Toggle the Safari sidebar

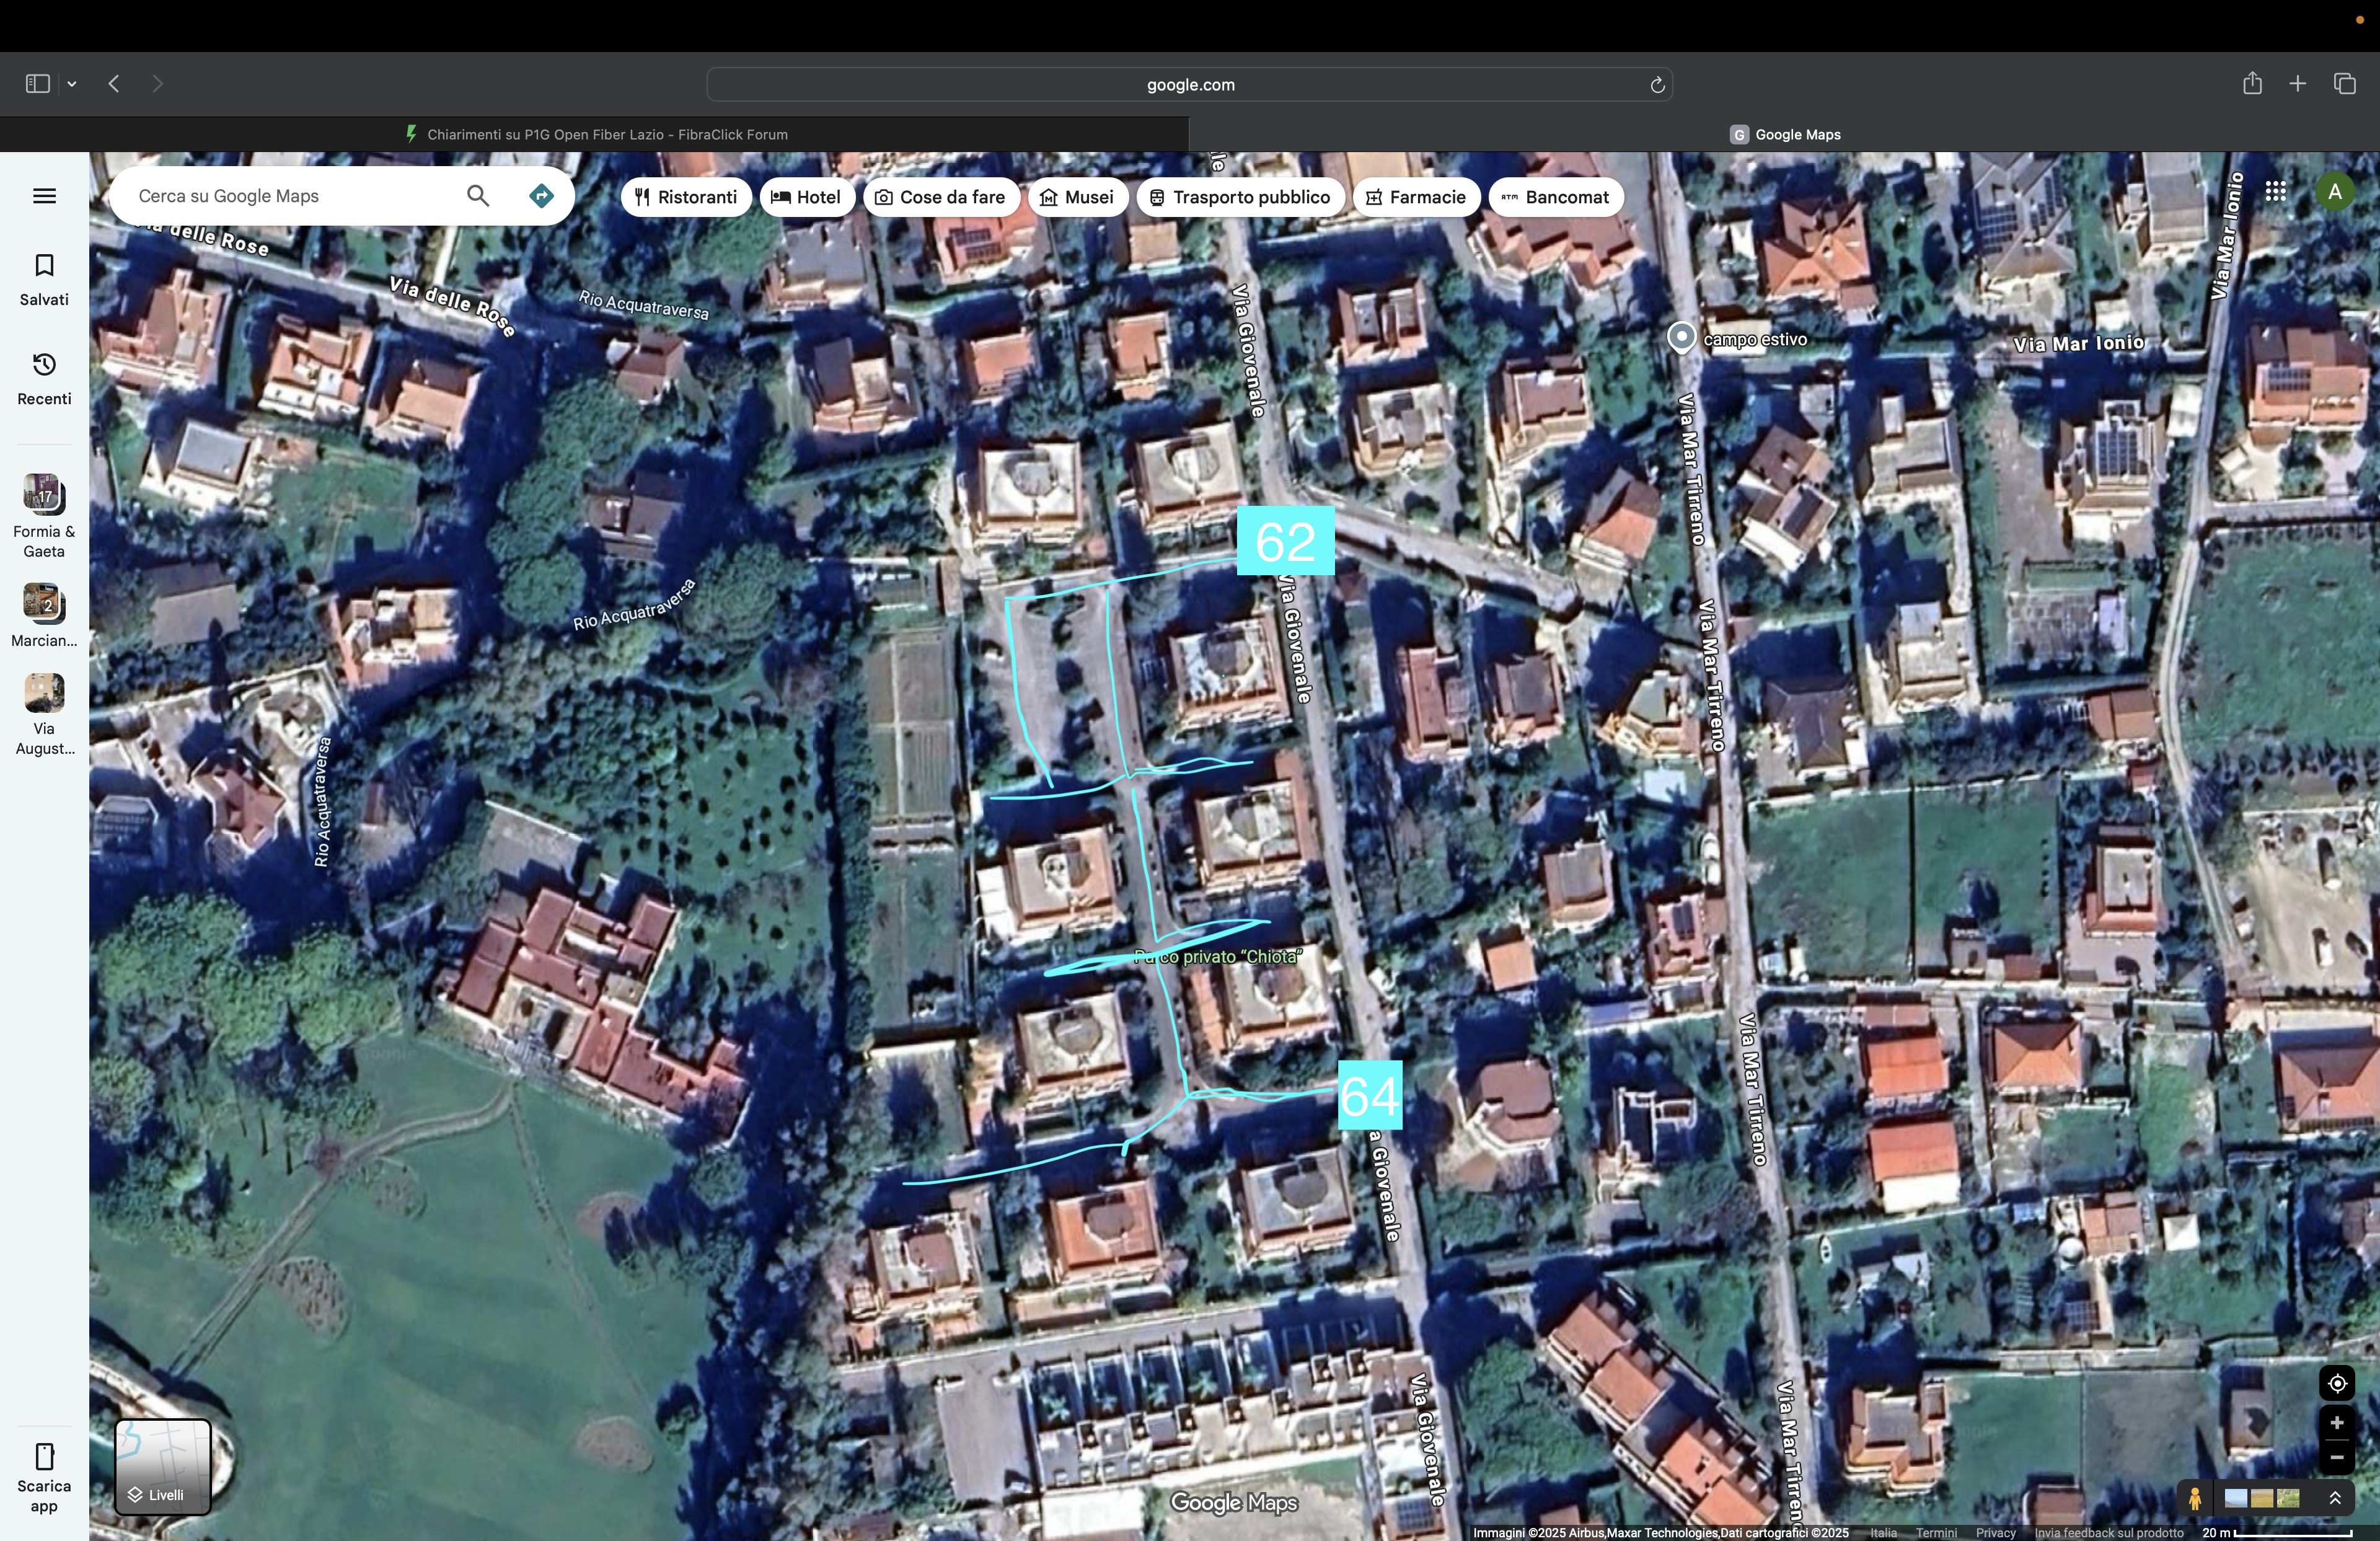38,84
